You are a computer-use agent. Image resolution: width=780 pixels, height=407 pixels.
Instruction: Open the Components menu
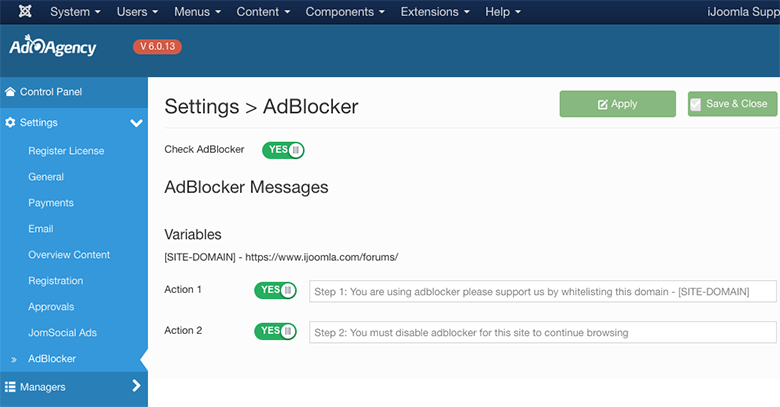pos(345,12)
